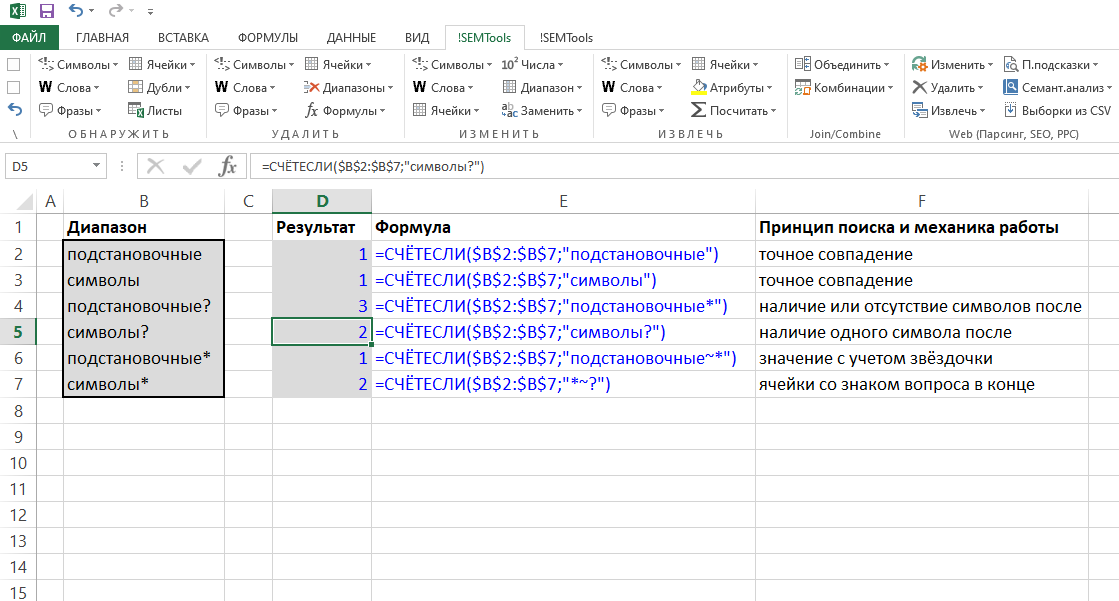Switch to the ФОРМУЛЫ tab
1119x601 pixels.
coord(268,38)
